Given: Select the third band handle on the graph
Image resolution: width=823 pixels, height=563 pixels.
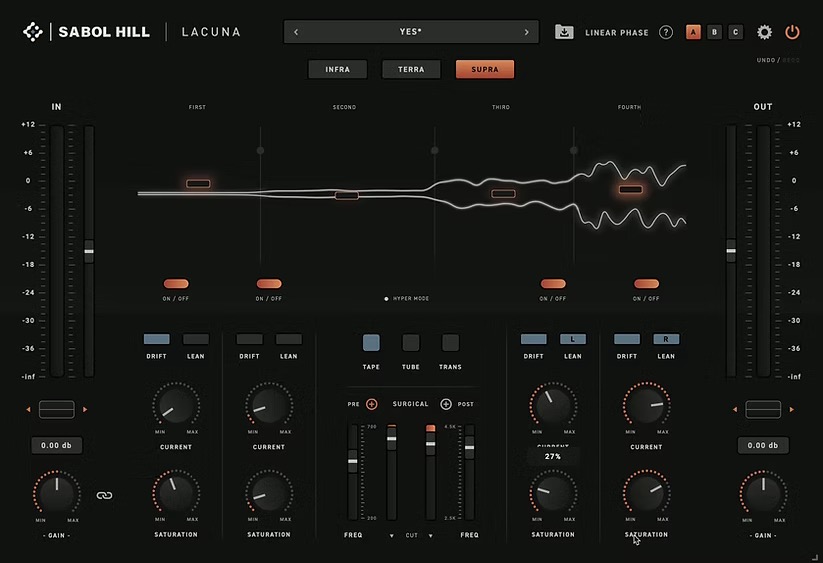Looking at the screenshot, I should 503,194.
